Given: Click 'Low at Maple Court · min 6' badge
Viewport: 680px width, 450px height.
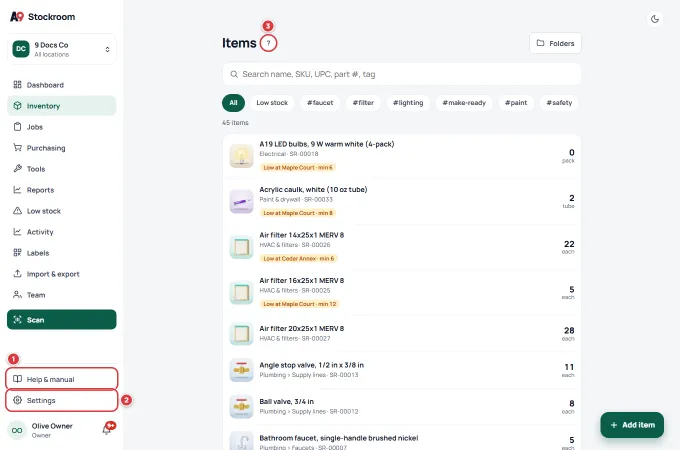Looking at the screenshot, I should (x=298, y=167).
